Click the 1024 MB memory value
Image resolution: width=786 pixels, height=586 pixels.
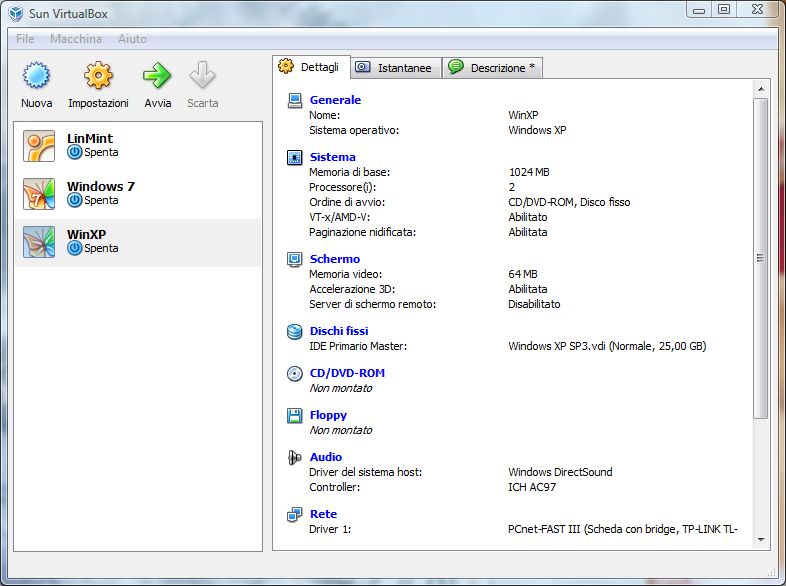(x=529, y=172)
